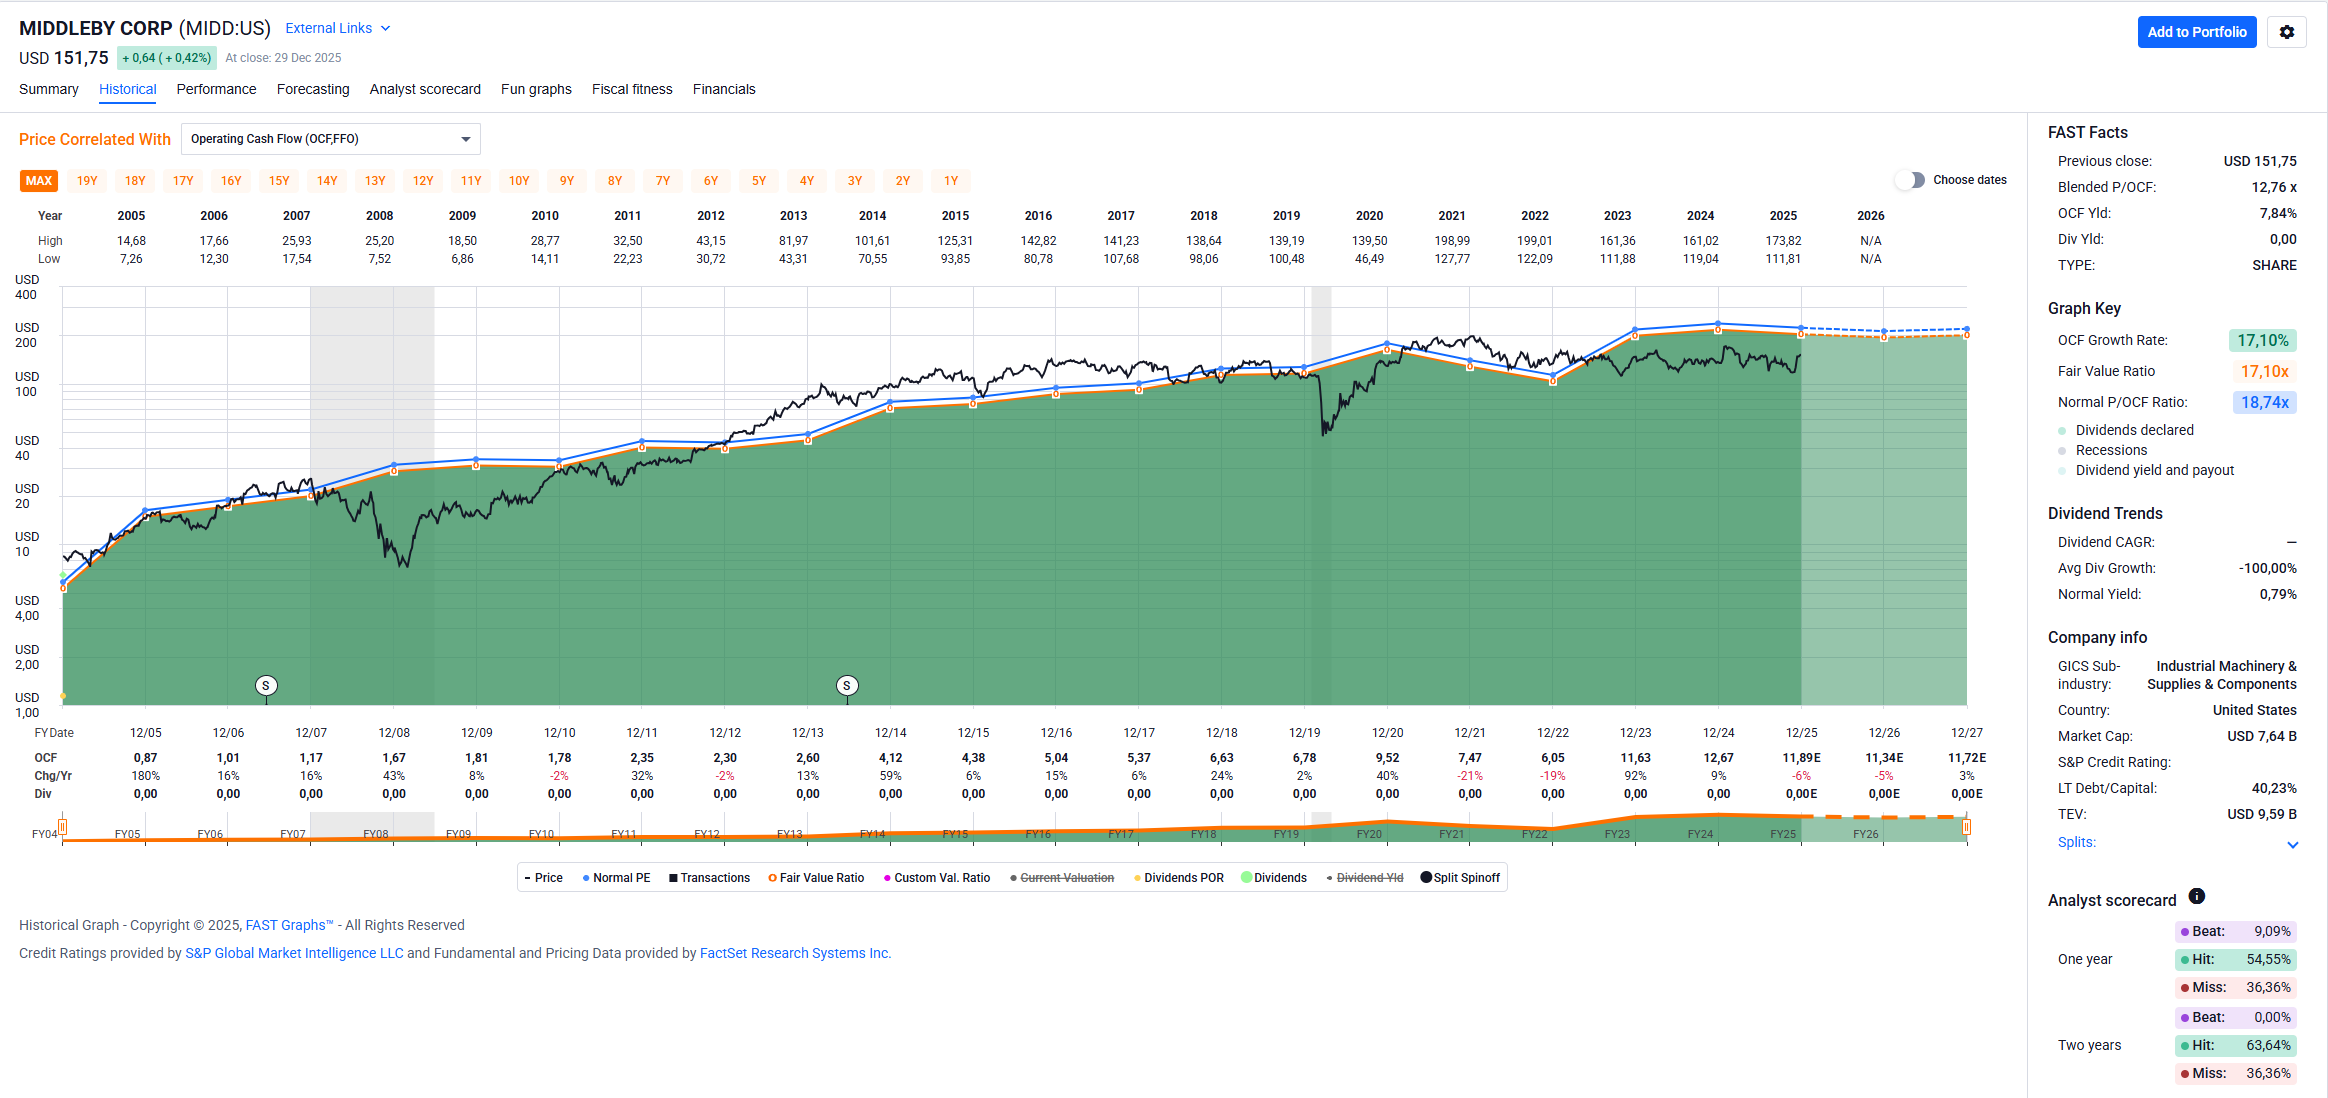Toggle the Price legend item
The height and width of the screenshot is (1098, 2328).
pos(544,878)
